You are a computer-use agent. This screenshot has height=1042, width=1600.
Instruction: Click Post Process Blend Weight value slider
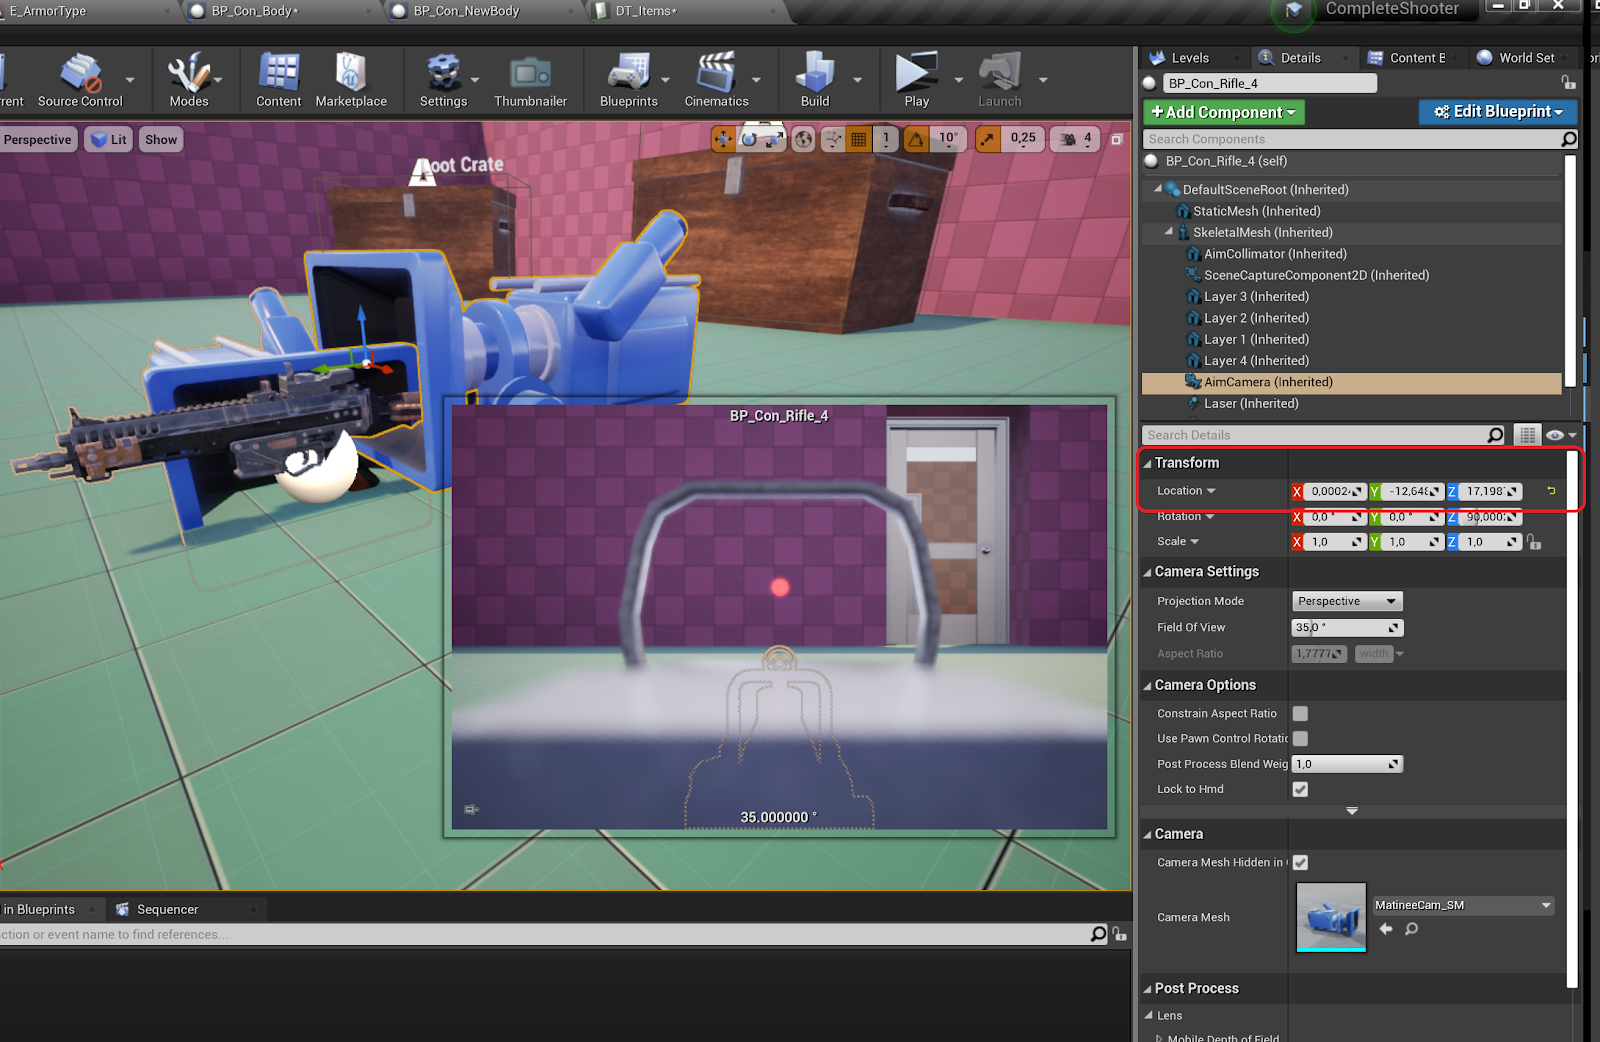click(1348, 764)
